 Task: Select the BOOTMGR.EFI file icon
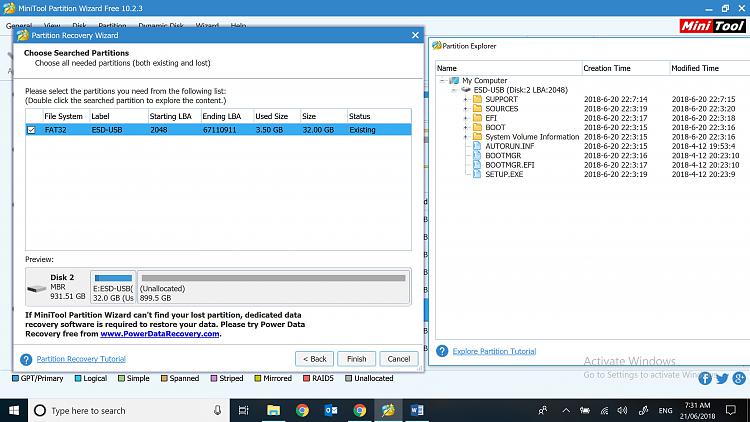point(477,165)
